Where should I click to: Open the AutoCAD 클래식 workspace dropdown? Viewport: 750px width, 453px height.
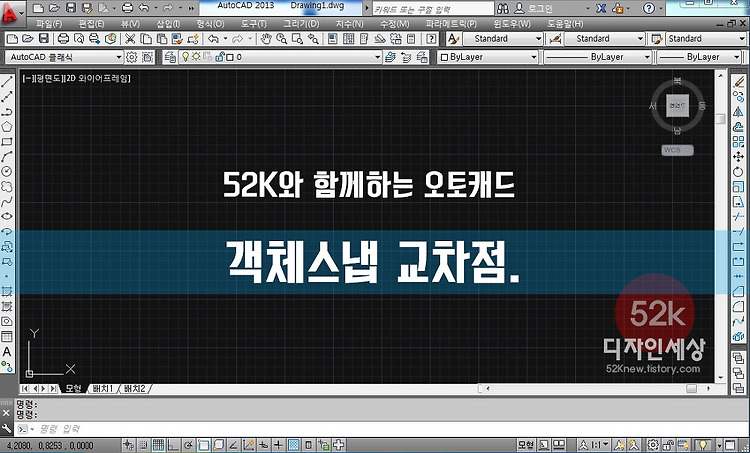point(119,57)
